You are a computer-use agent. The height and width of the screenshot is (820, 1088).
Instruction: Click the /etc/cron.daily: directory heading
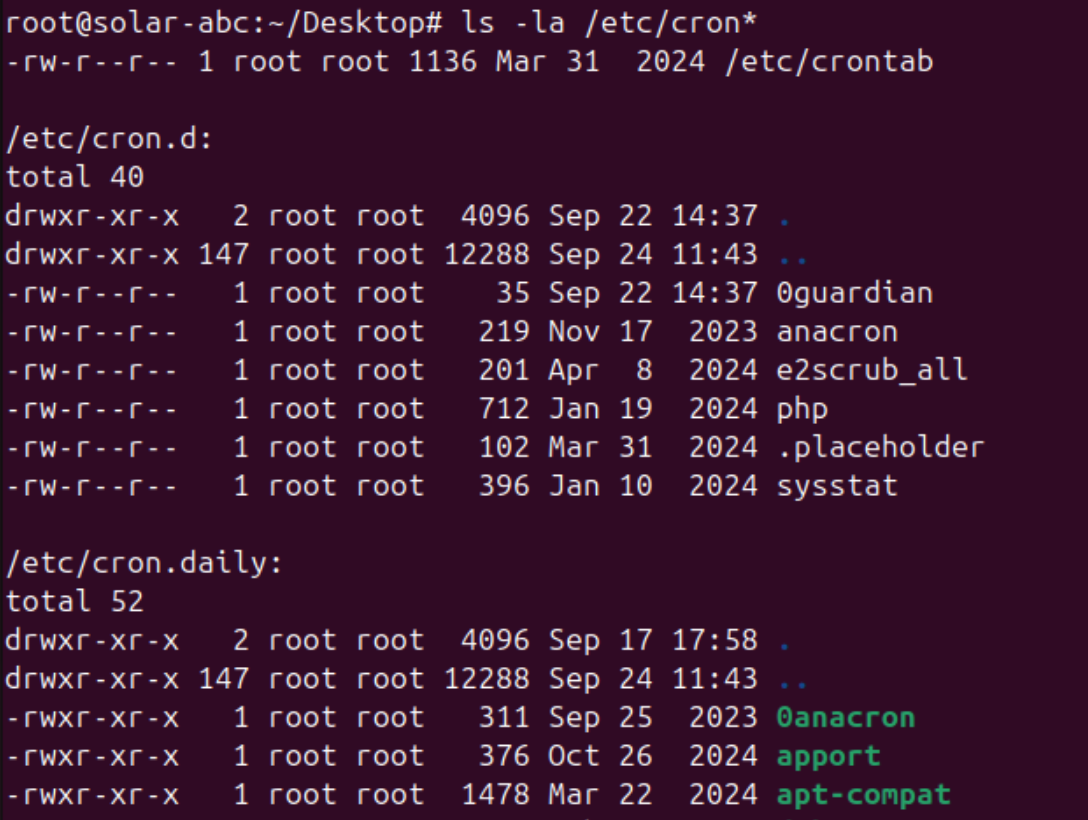pos(144,563)
